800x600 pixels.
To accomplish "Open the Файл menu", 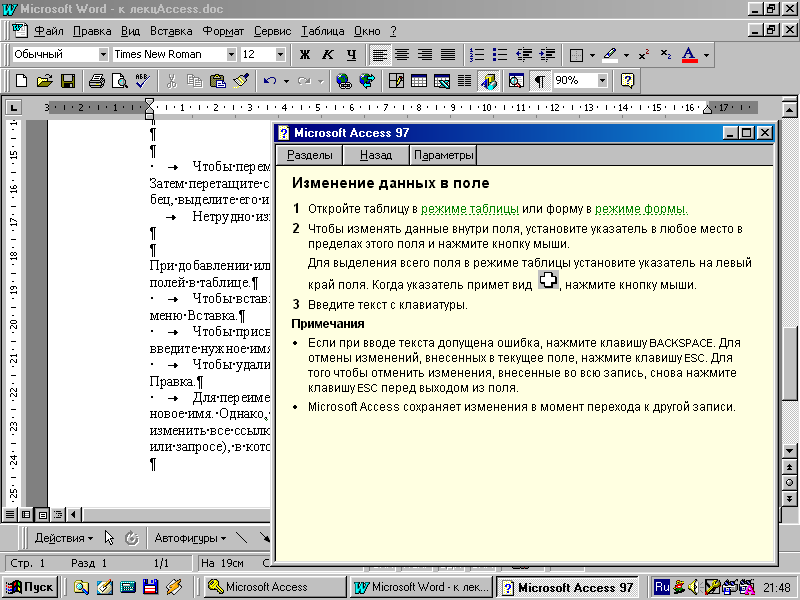I will click(x=48, y=31).
